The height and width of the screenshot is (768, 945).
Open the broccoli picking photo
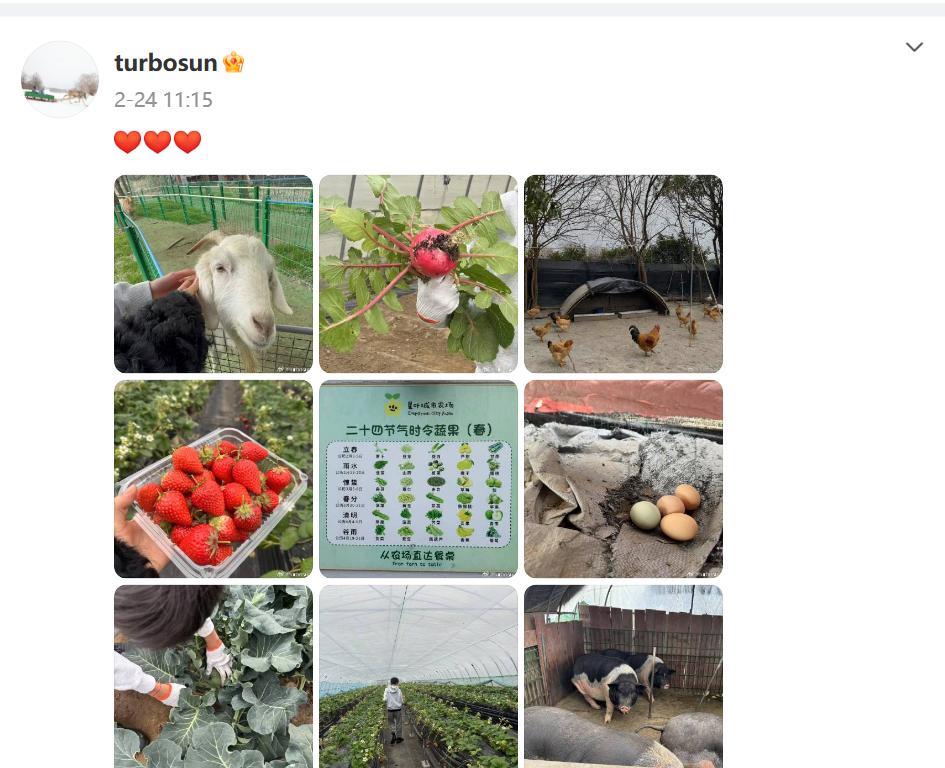tap(213, 676)
